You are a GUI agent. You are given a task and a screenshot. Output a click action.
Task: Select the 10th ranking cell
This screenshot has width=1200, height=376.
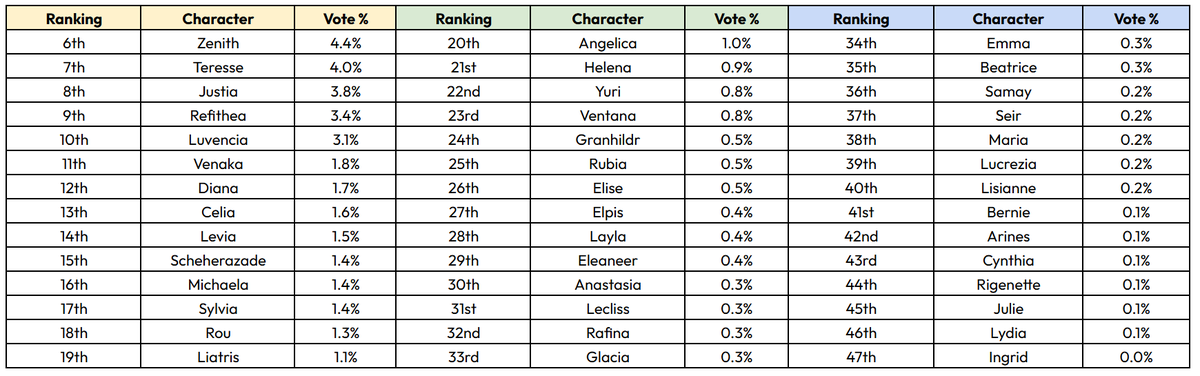pos(74,140)
